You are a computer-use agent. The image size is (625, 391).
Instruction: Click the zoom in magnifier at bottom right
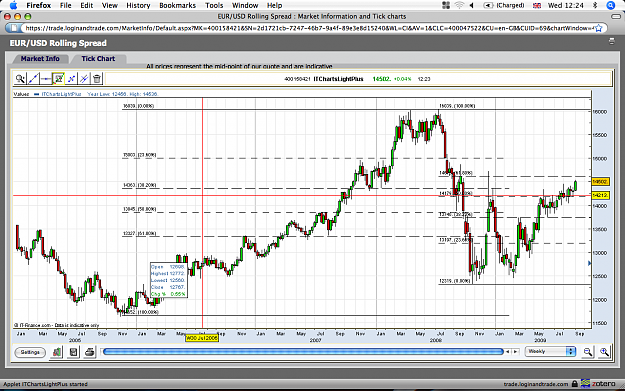coord(604,352)
